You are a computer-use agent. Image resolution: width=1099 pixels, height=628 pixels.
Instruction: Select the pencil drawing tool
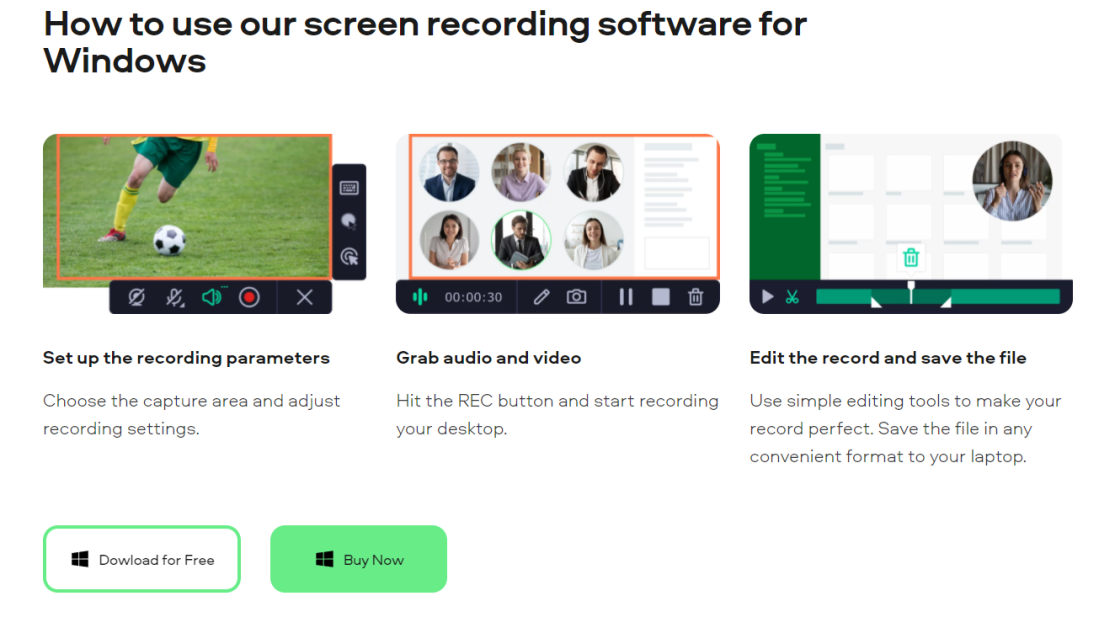coord(541,297)
